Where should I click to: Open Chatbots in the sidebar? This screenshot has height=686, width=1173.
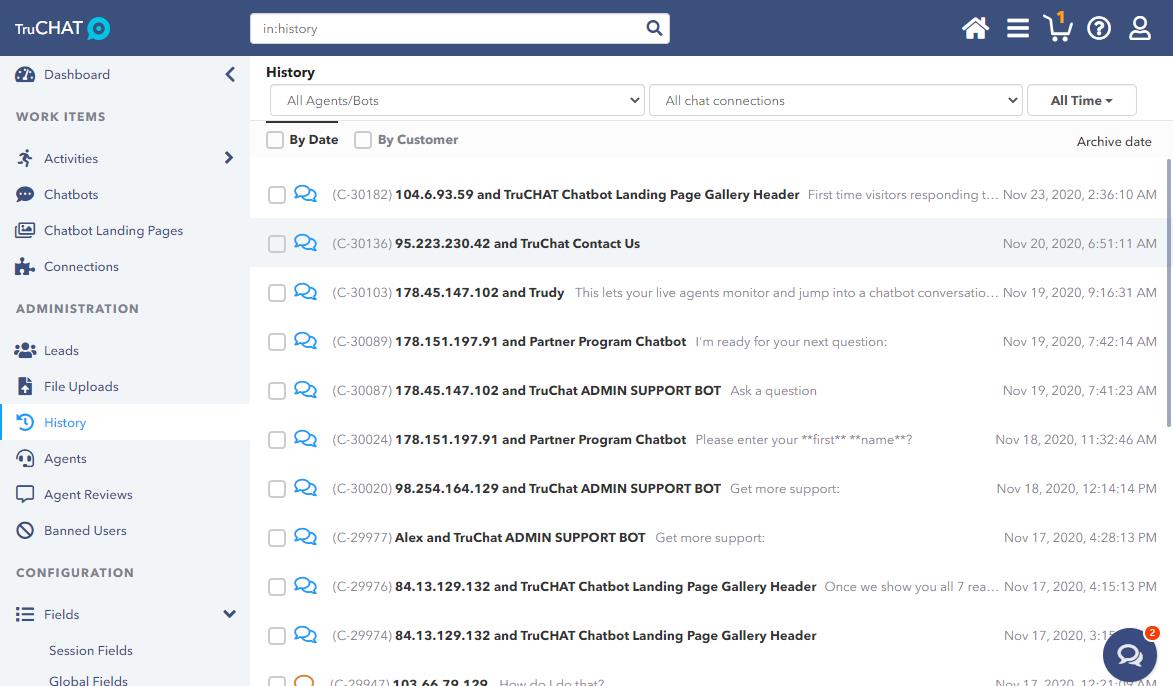coord(71,195)
